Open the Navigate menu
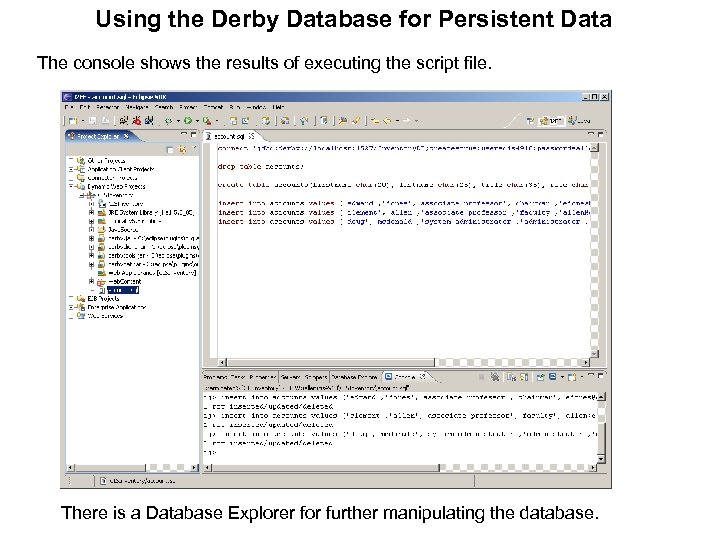Image resolution: width=720 pixels, height=540 pixels. point(136,107)
